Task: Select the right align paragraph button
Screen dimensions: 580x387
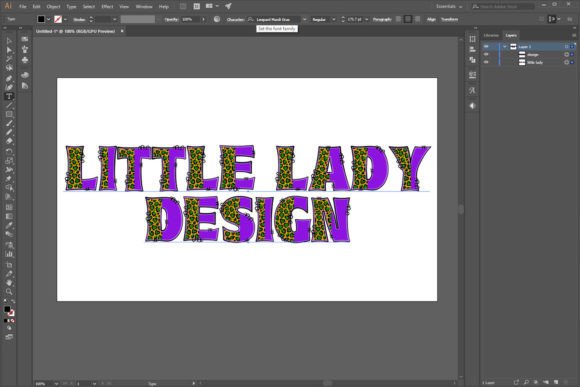Action: coord(417,19)
